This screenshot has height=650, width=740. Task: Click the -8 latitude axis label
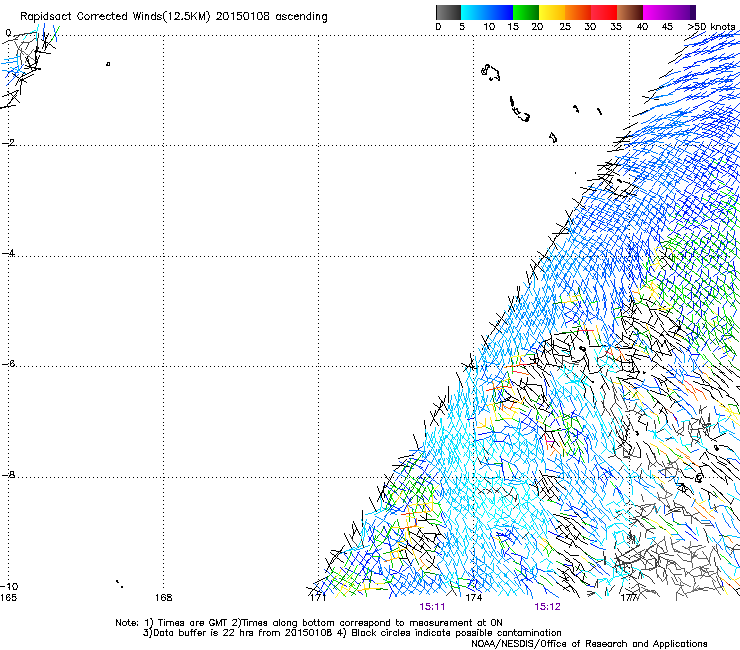(8, 474)
